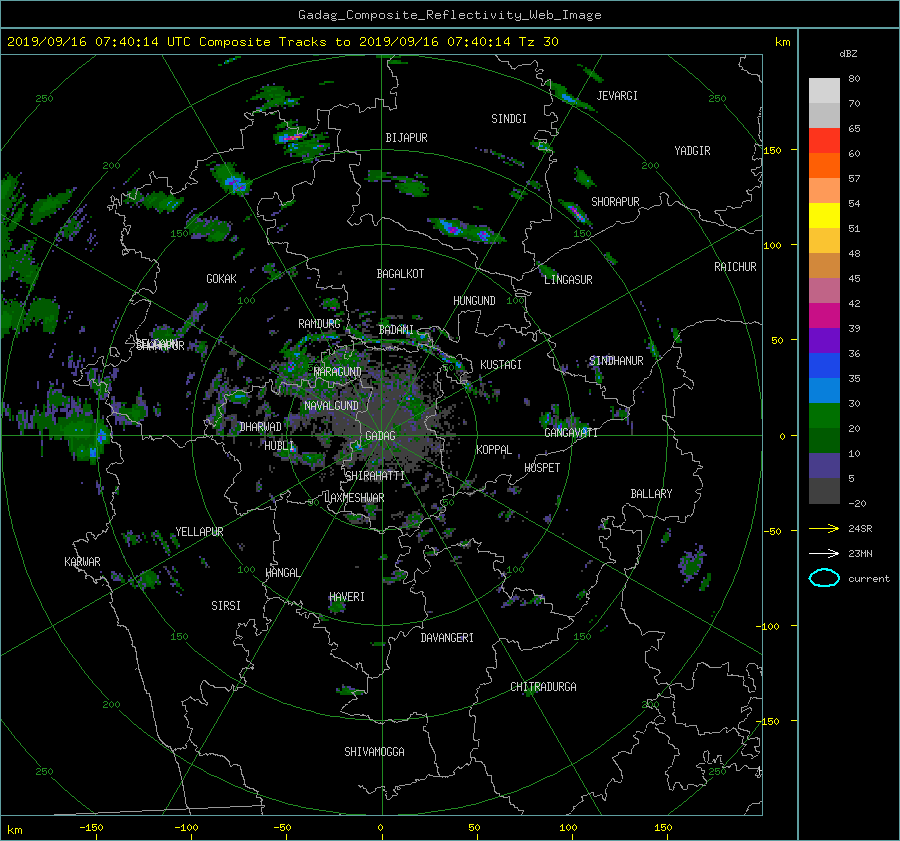
Task: Click the SINDHANUR label
Action: [616, 361]
